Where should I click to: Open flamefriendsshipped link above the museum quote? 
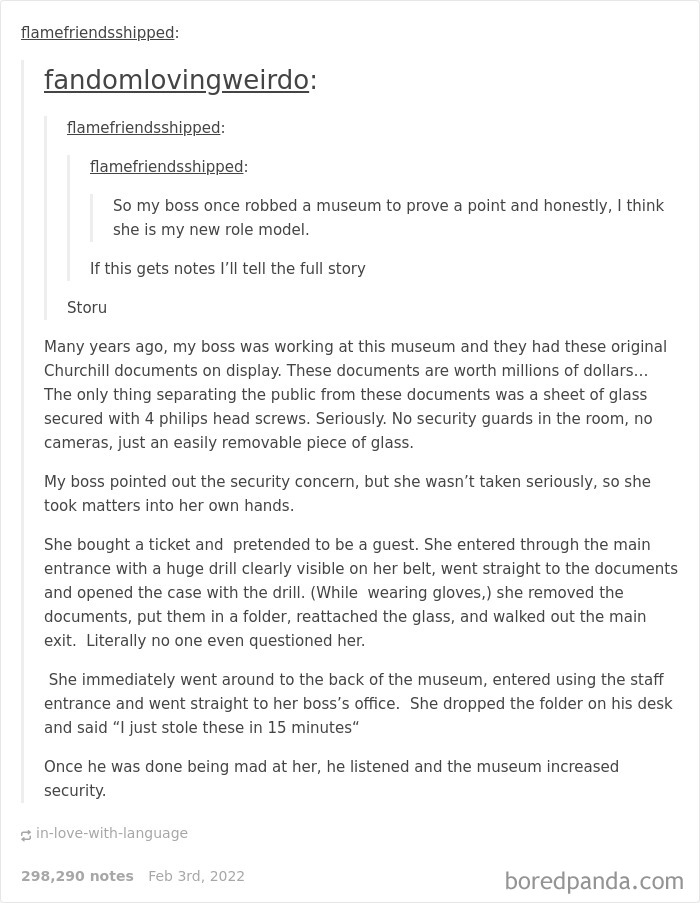click(166, 167)
